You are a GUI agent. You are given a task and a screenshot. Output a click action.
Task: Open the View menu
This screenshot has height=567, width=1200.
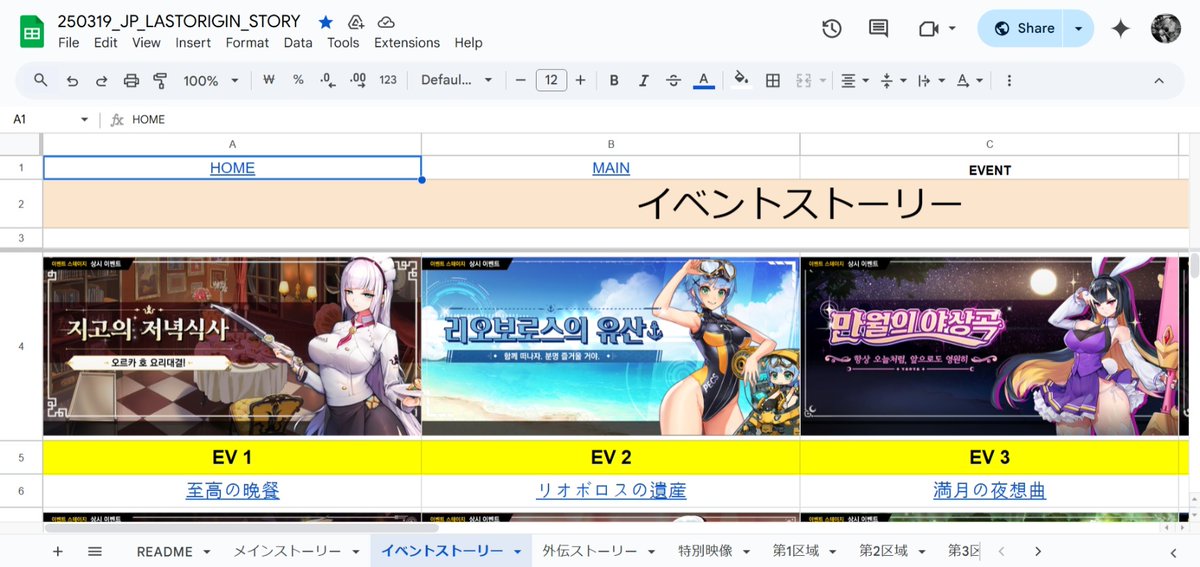click(146, 42)
